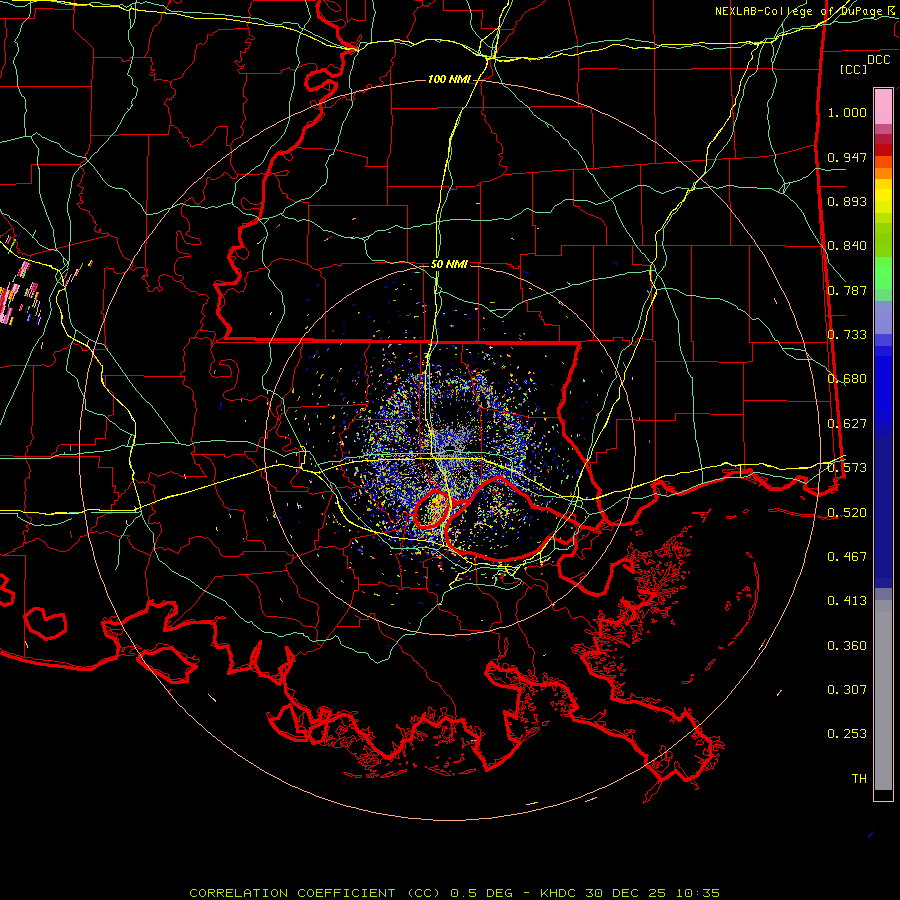
Task: Click the (CC) abbreviation in the bottom caption
Action: pos(422,893)
